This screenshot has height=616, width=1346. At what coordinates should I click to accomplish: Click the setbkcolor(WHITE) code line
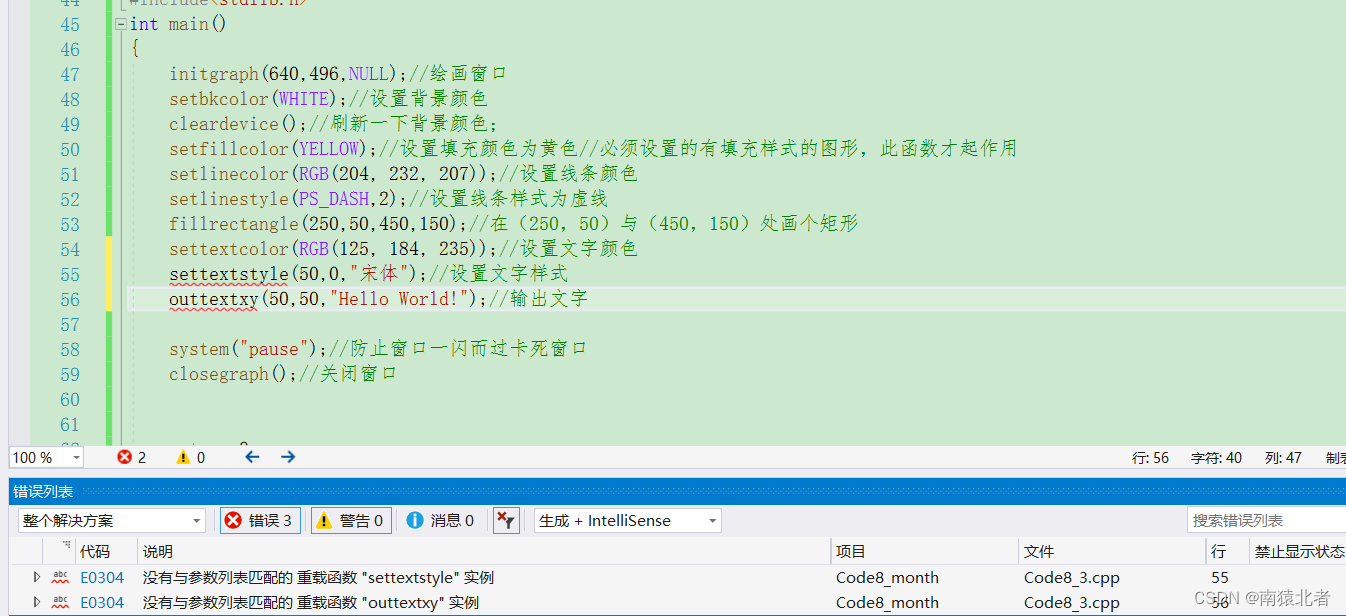pos(328,99)
